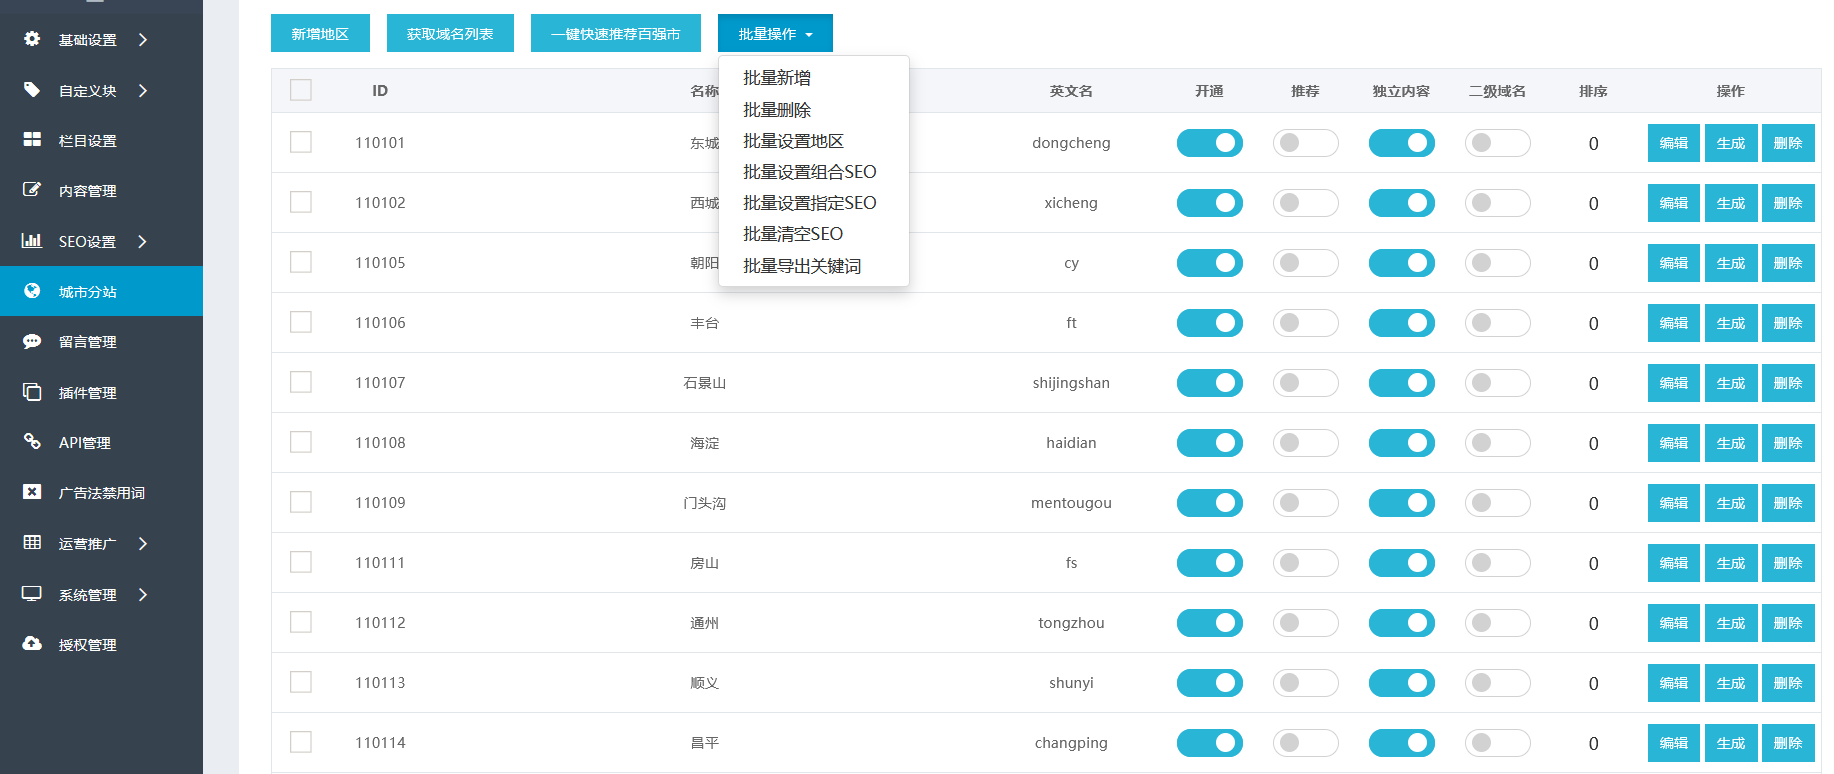Click 编辑 button for row 110101
The height and width of the screenshot is (774, 1834).
coord(1674,143)
